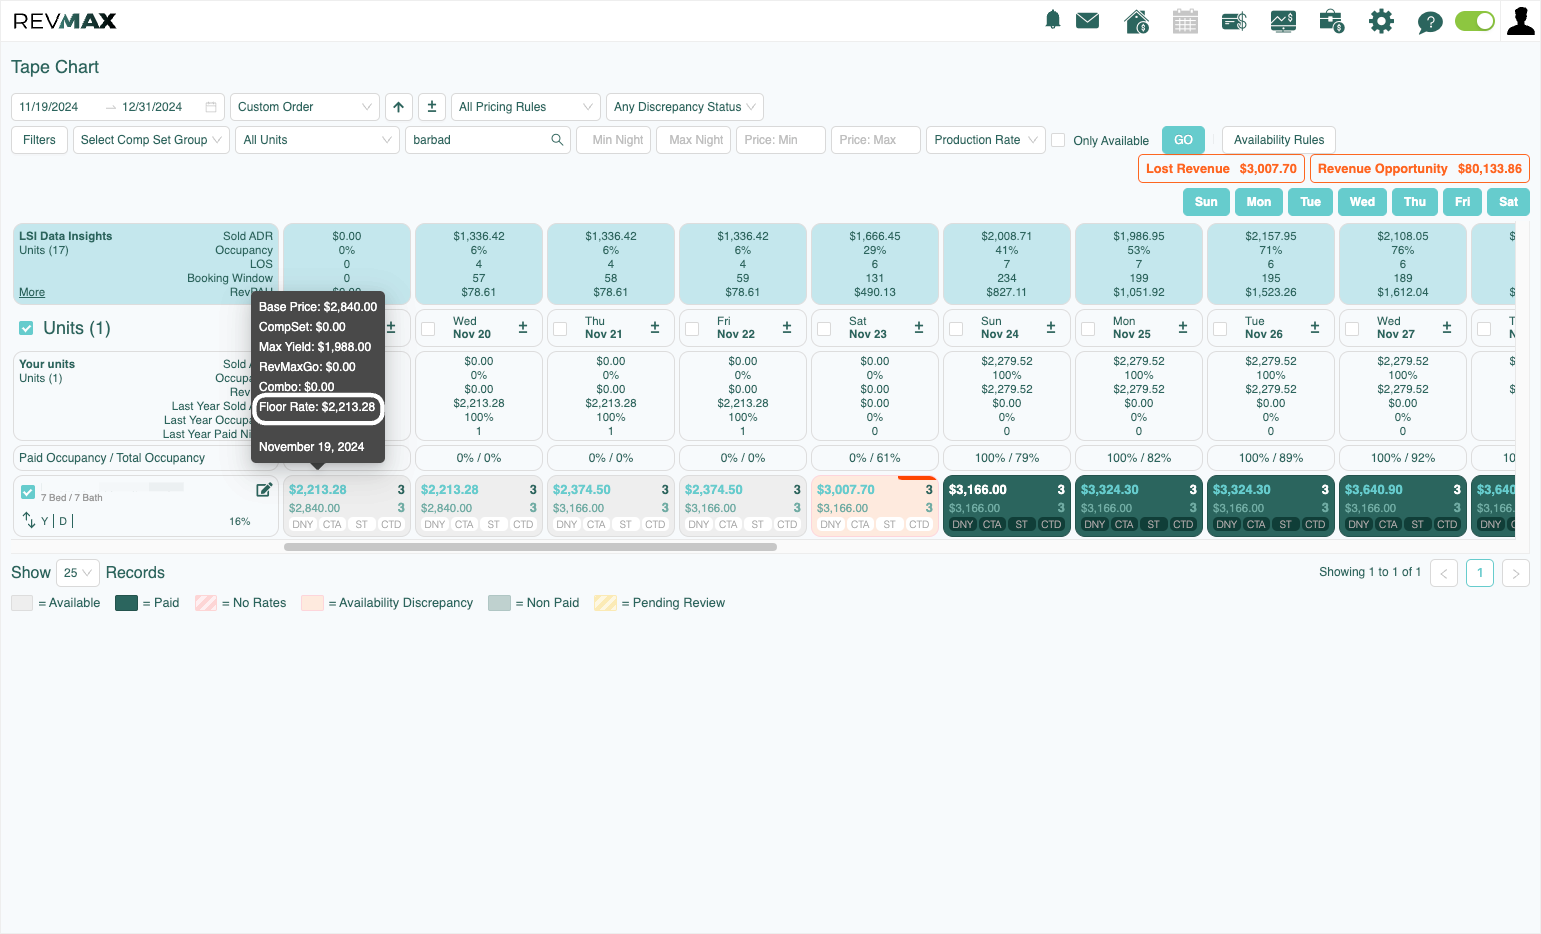The height and width of the screenshot is (934, 1541).
Task: Toggle the green switch in header
Action: [x=1474, y=21]
